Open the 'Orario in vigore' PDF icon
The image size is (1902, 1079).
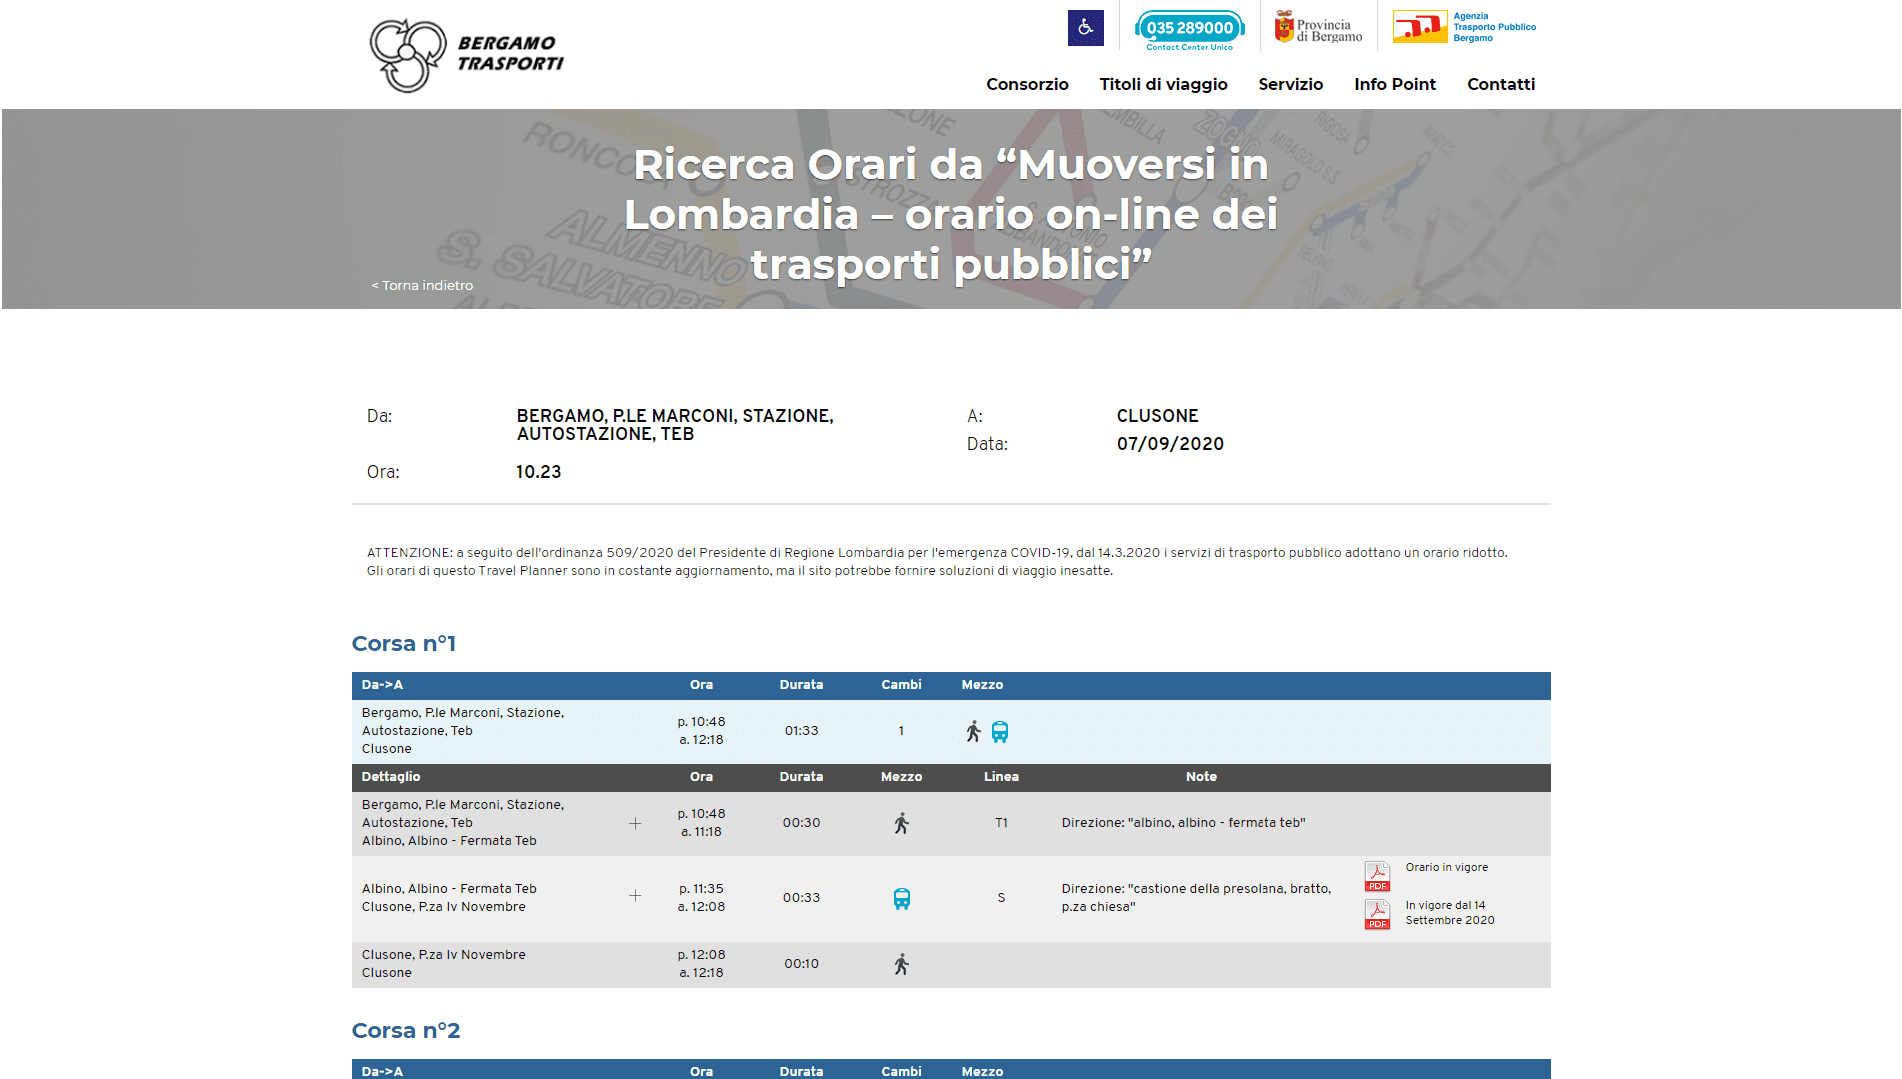1377,876
